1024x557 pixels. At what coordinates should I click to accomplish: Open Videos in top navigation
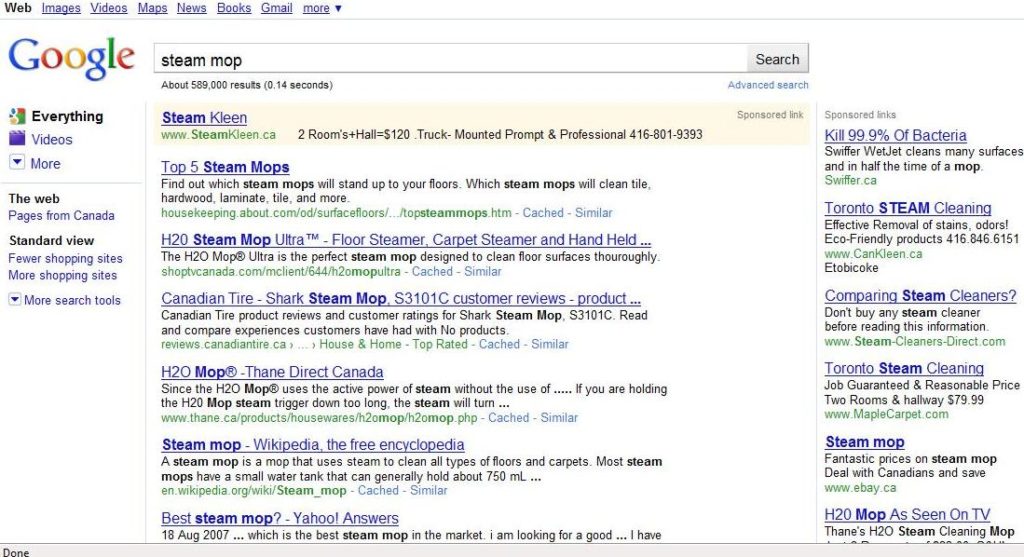click(x=108, y=8)
